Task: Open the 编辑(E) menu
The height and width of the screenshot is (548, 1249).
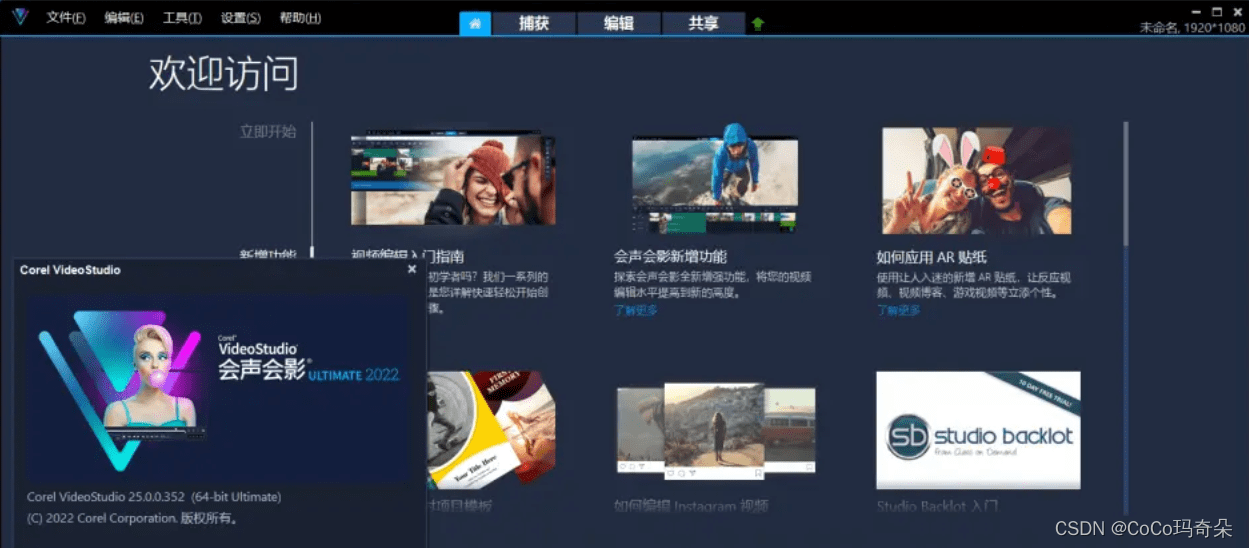Action: [x=124, y=18]
